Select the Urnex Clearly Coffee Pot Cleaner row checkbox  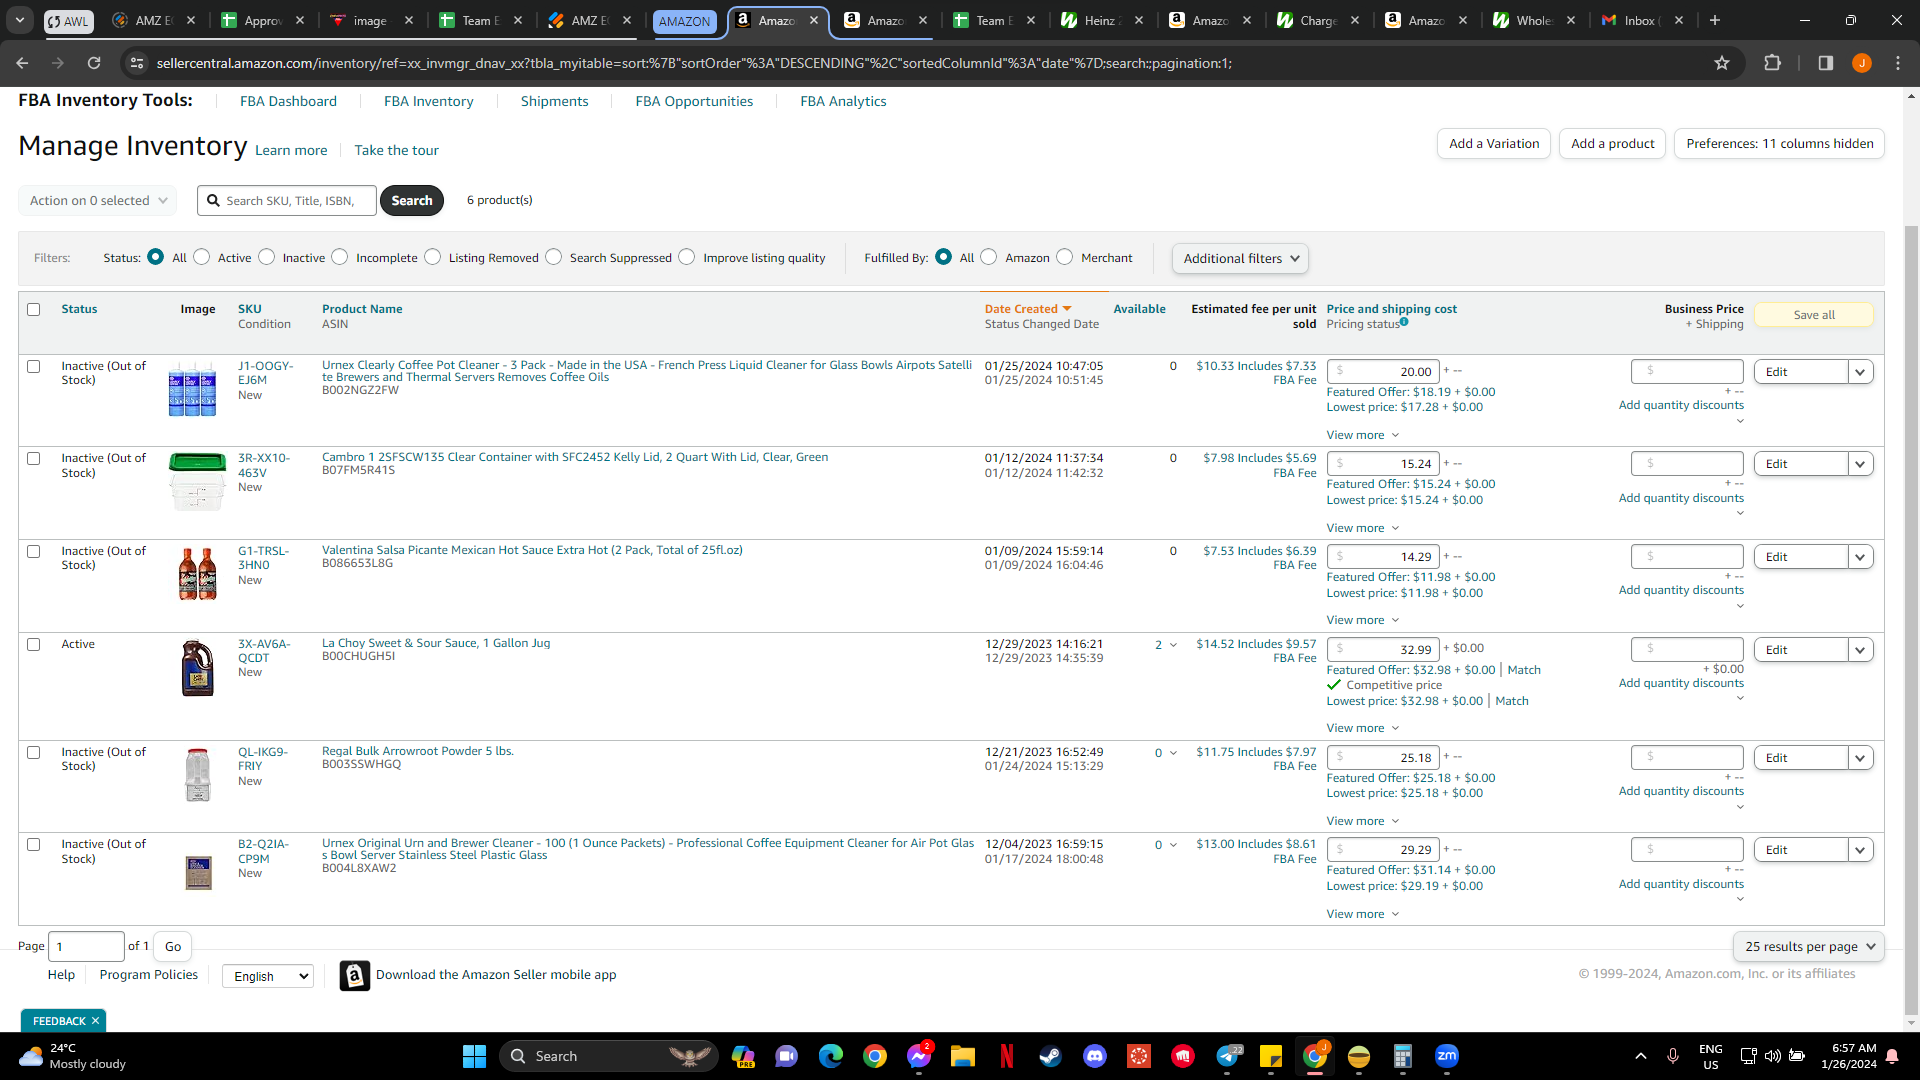[x=34, y=367]
